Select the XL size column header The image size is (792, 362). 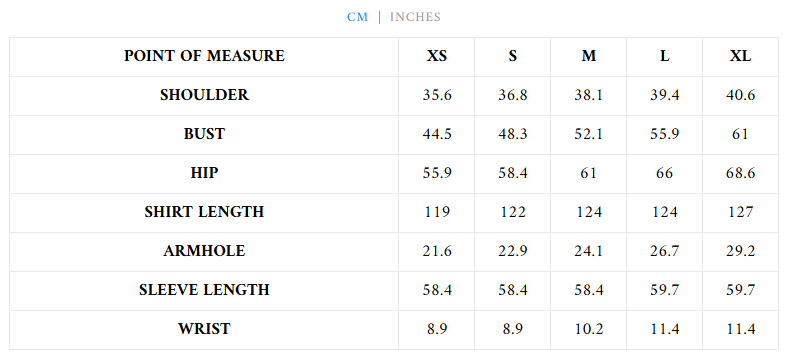[740, 56]
